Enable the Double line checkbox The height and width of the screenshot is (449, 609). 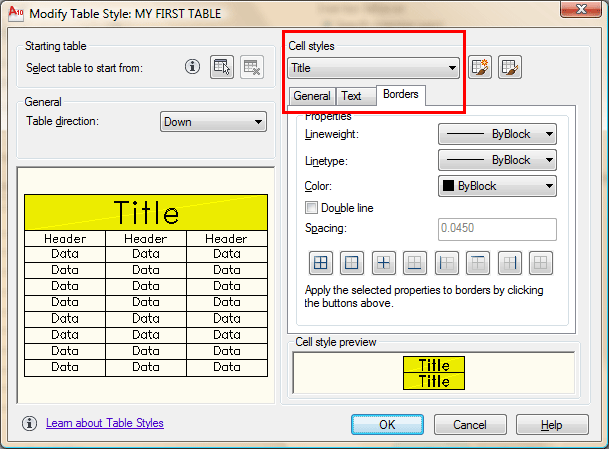pos(311,208)
